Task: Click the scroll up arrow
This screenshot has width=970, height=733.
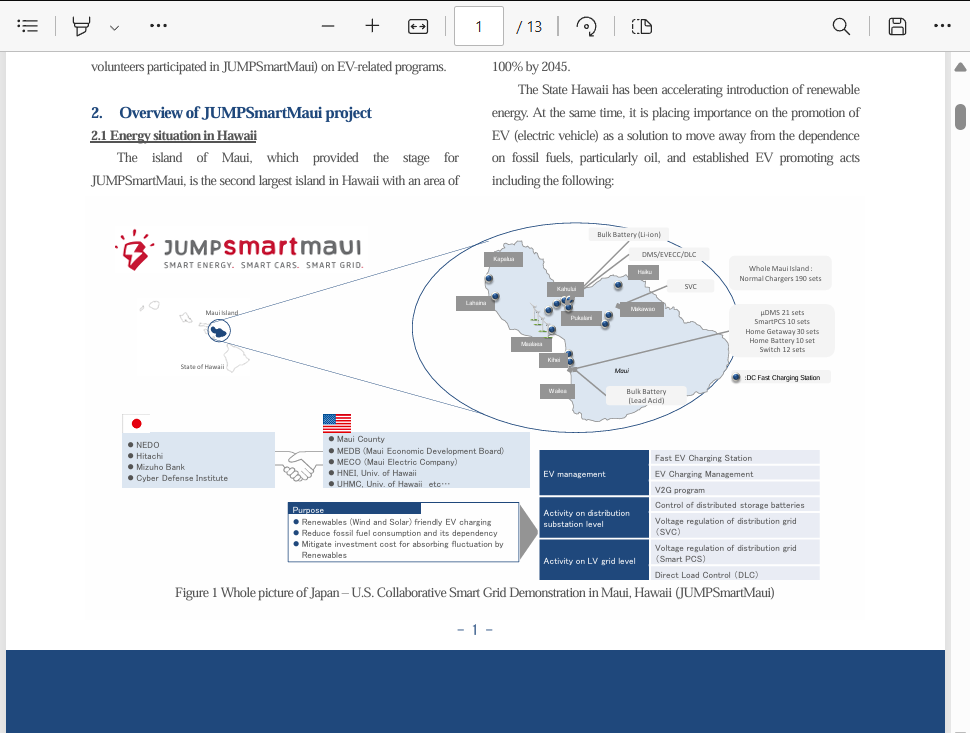Action: [960, 67]
